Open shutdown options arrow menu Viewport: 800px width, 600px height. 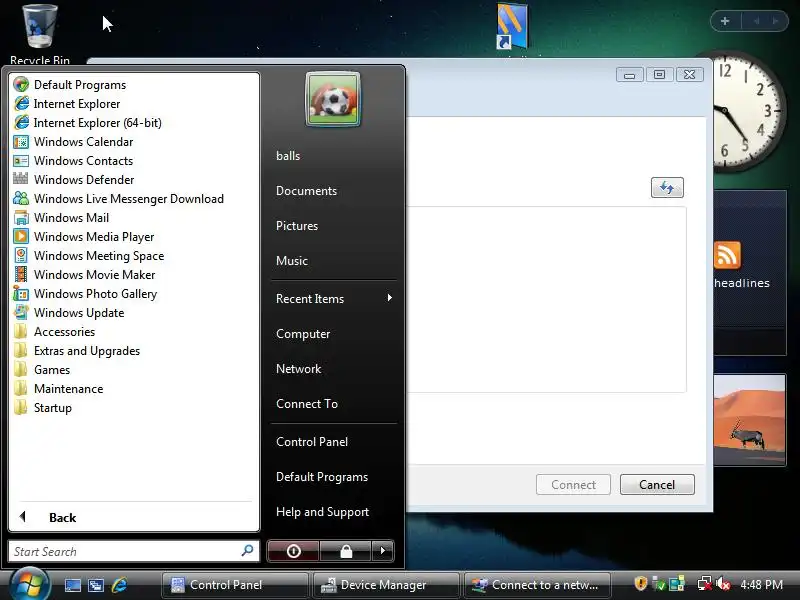point(383,551)
